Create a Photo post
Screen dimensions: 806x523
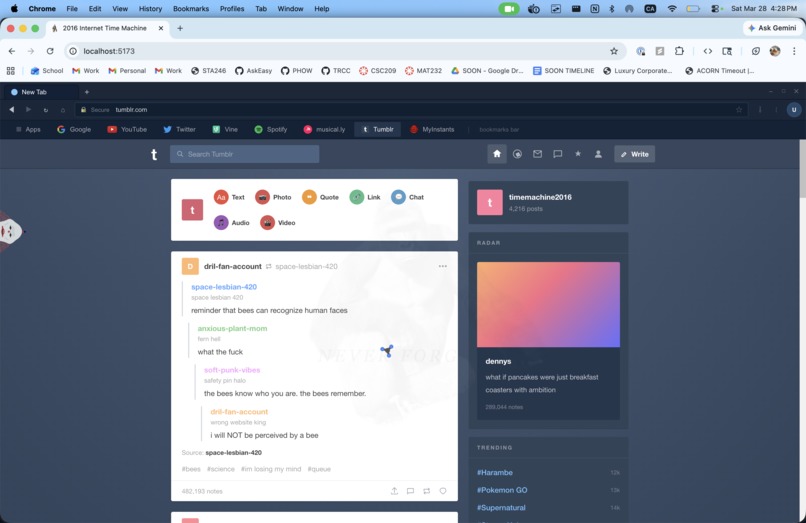coord(273,197)
